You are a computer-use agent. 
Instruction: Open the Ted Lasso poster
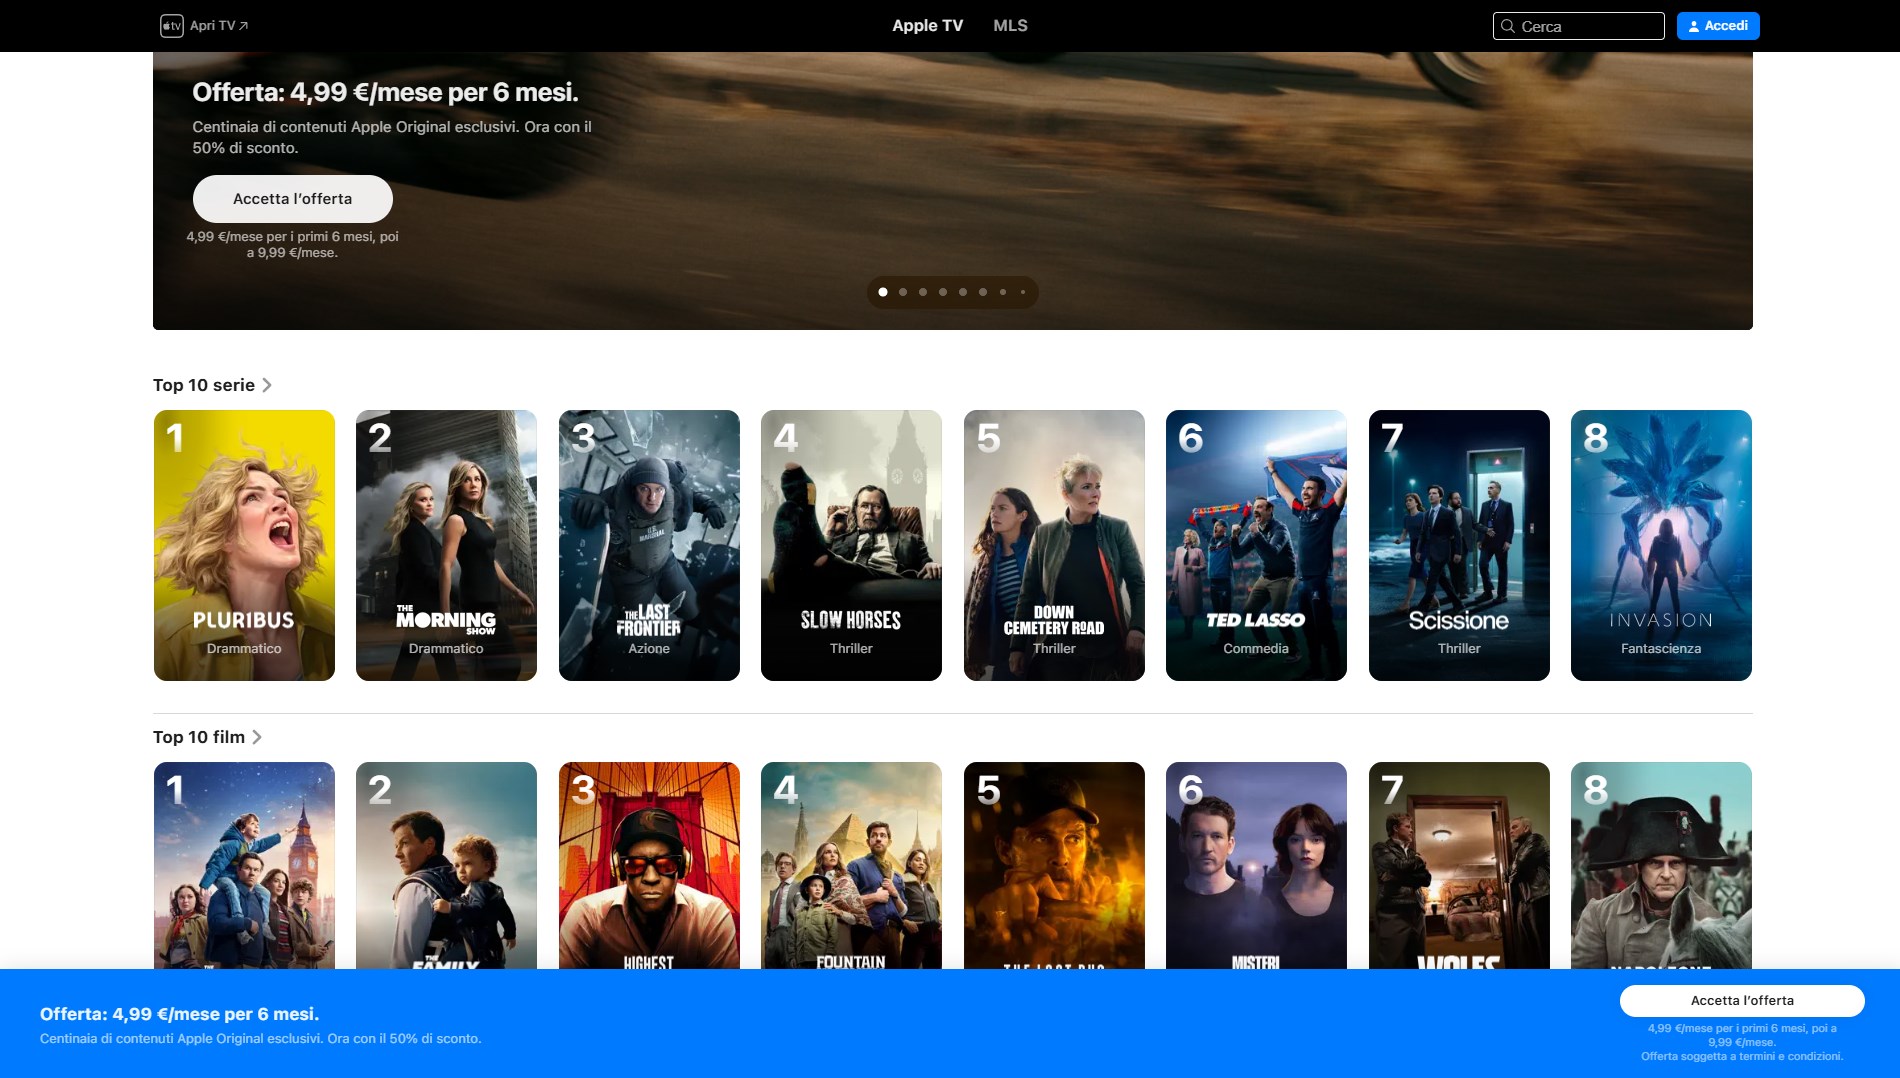pos(1256,545)
